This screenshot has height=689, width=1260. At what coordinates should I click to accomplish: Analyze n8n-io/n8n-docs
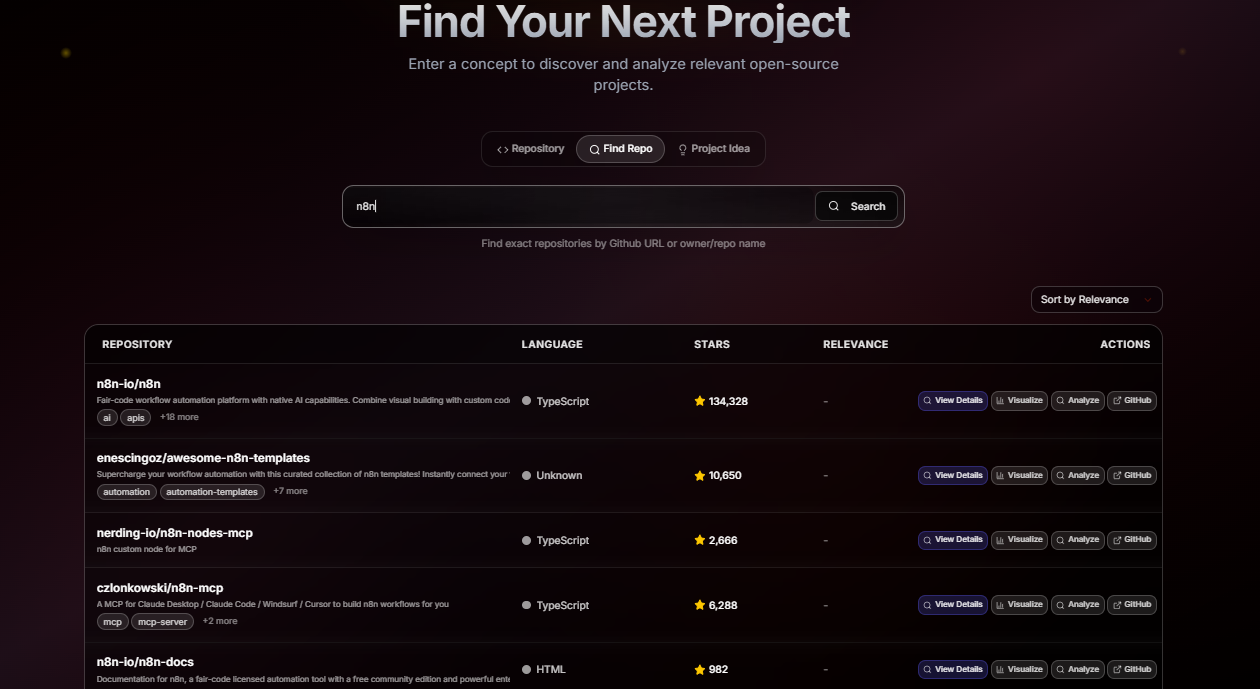tap(1078, 669)
